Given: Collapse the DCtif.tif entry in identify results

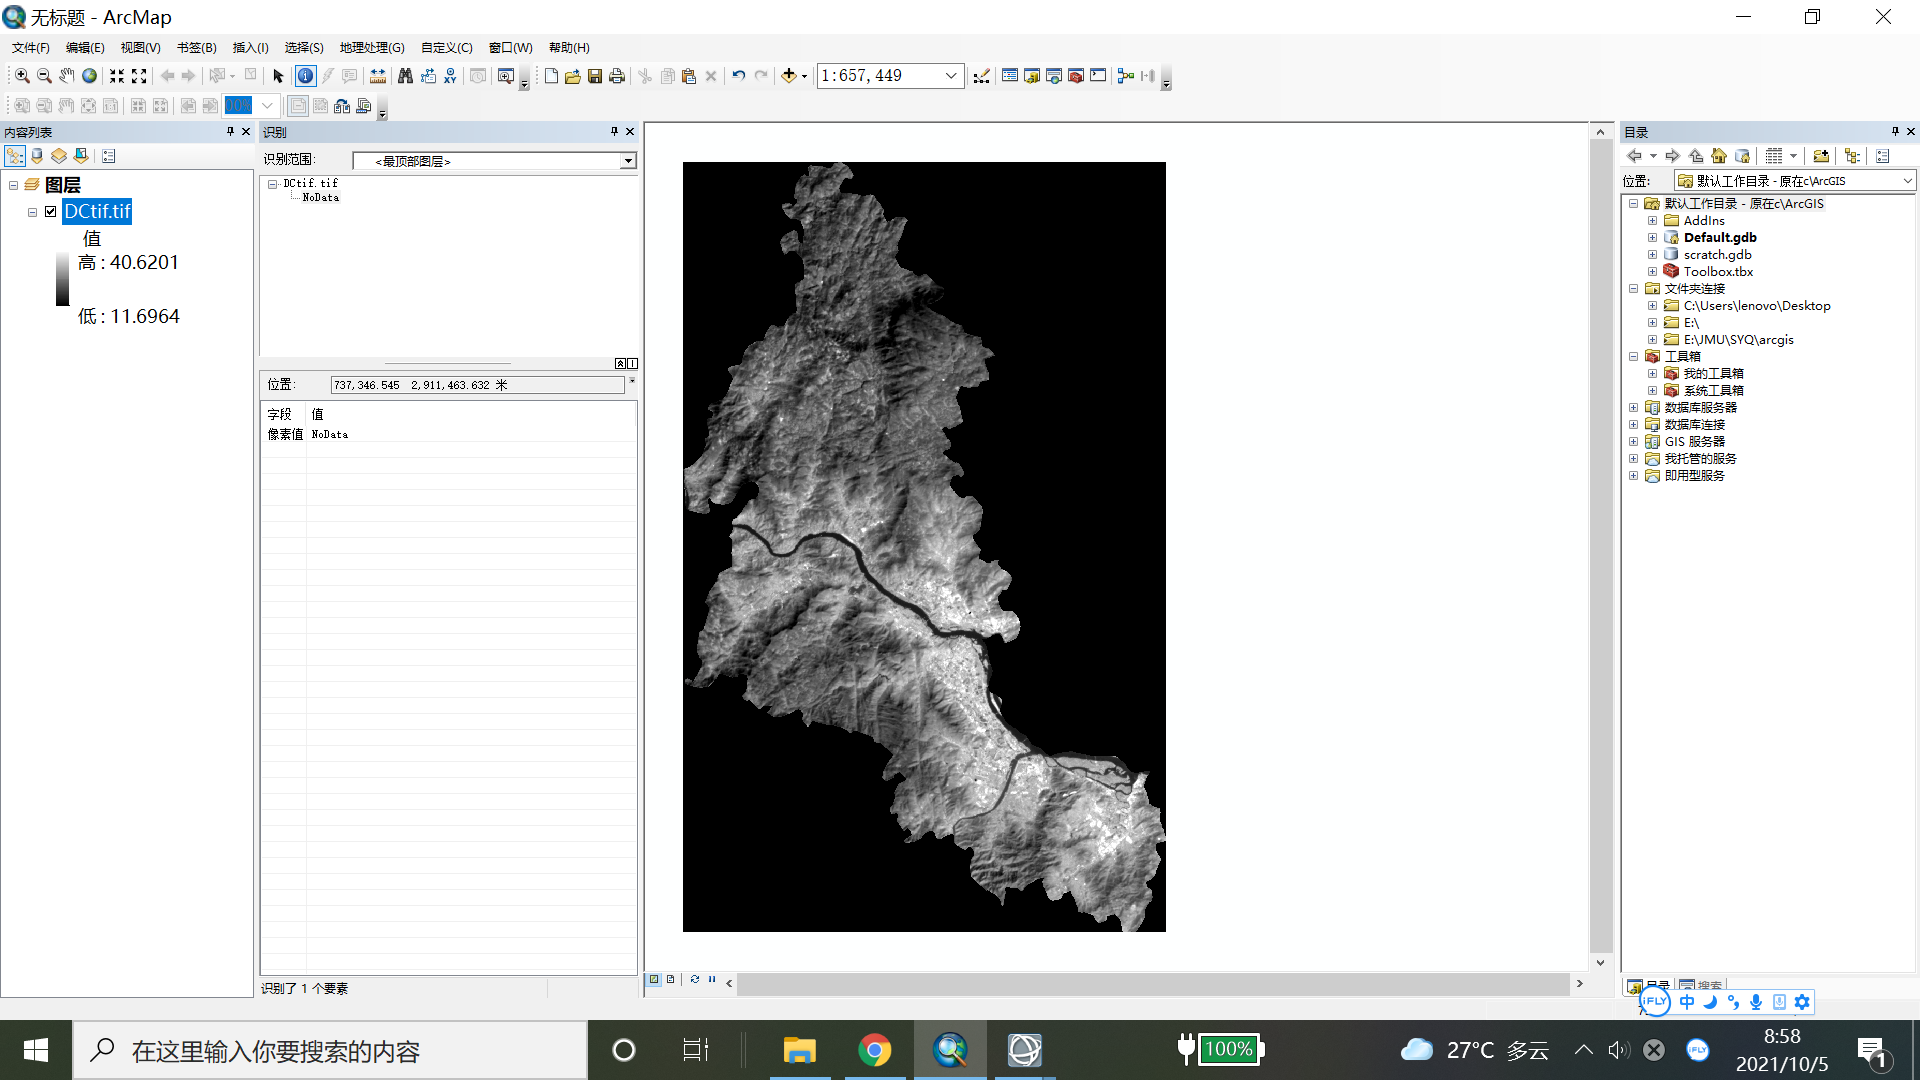Looking at the screenshot, I should [271, 183].
